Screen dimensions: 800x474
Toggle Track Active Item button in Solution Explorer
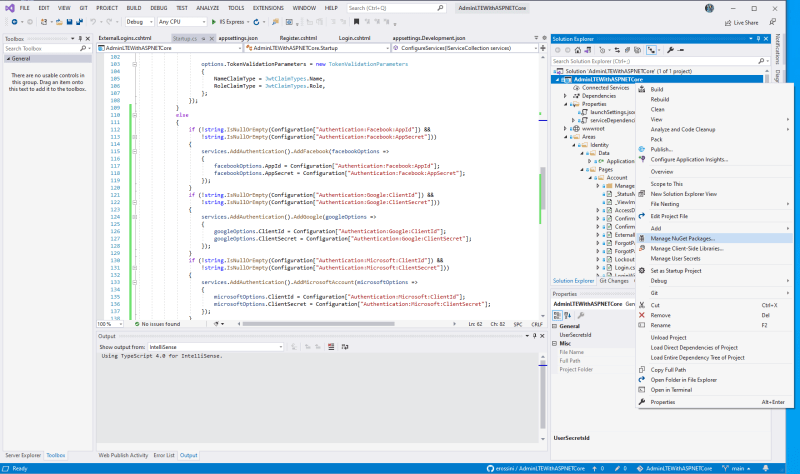tap(652, 50)
